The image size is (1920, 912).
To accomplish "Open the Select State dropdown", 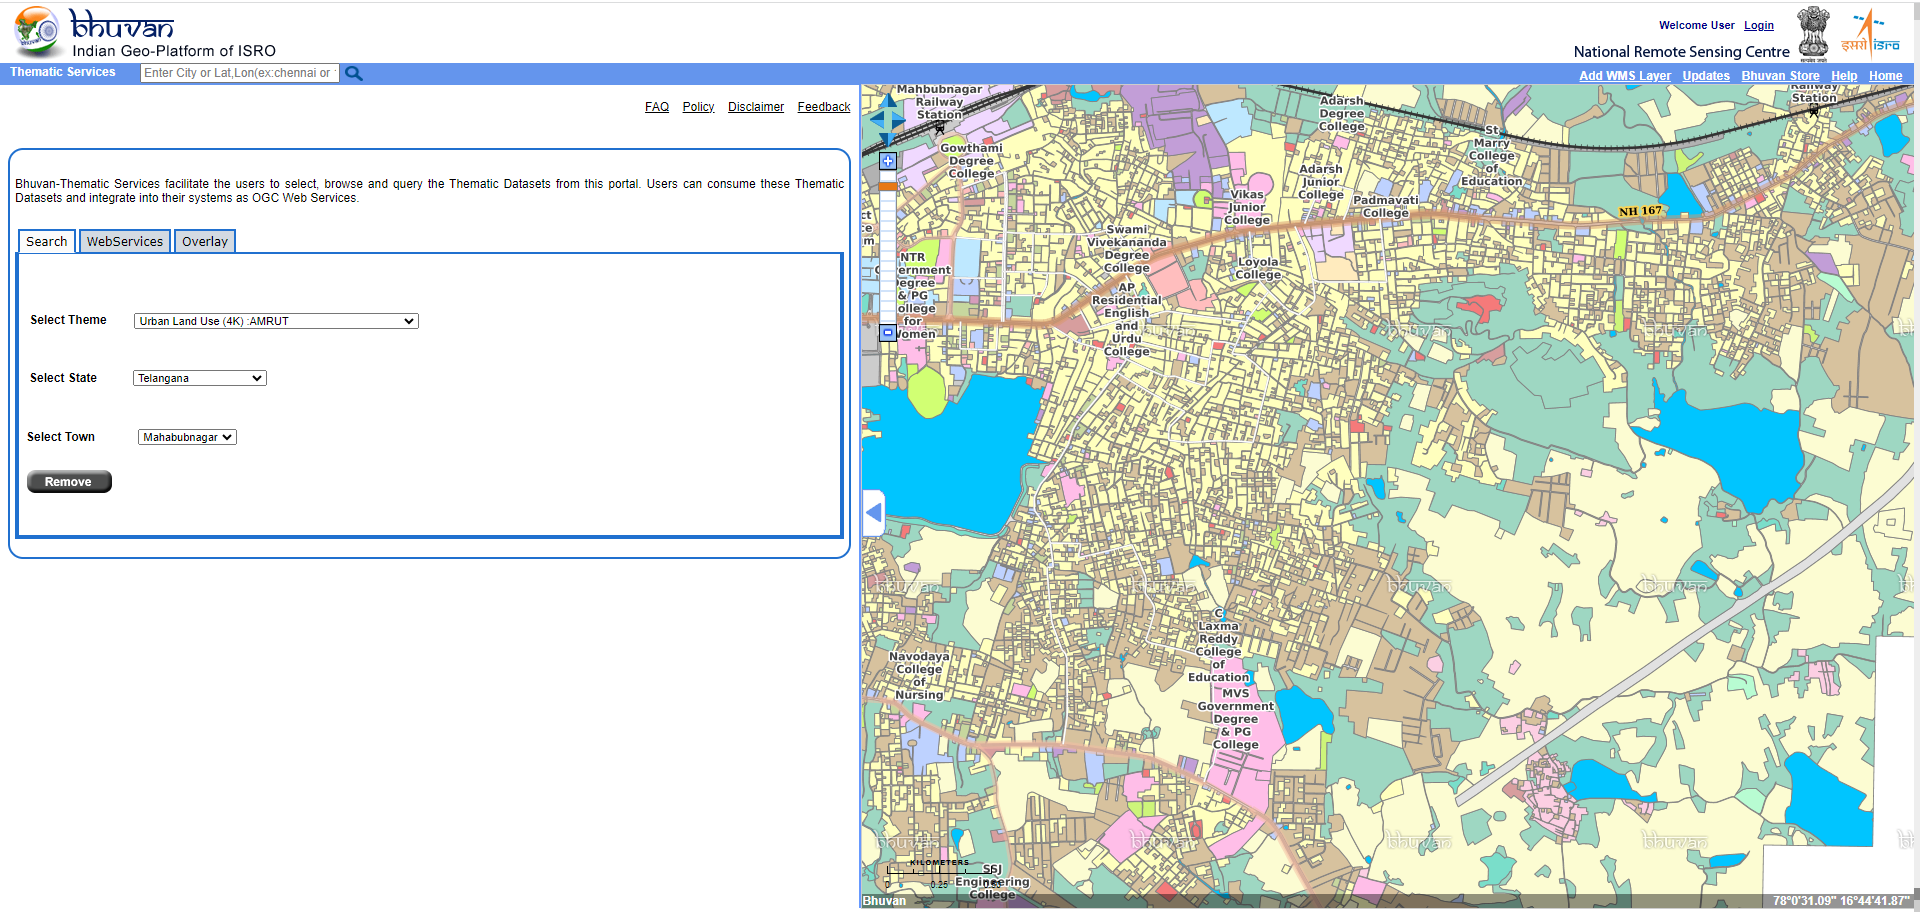I will click(x=200, y=378).
